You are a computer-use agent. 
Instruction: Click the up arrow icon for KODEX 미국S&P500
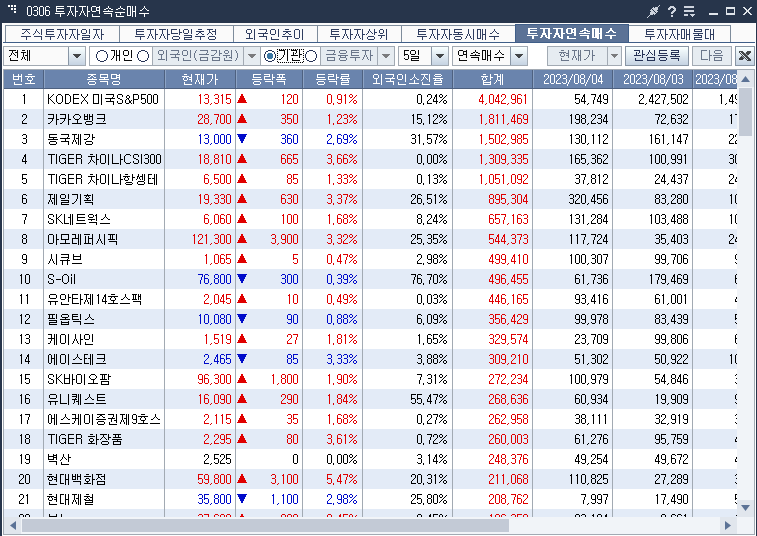[242, 99]
